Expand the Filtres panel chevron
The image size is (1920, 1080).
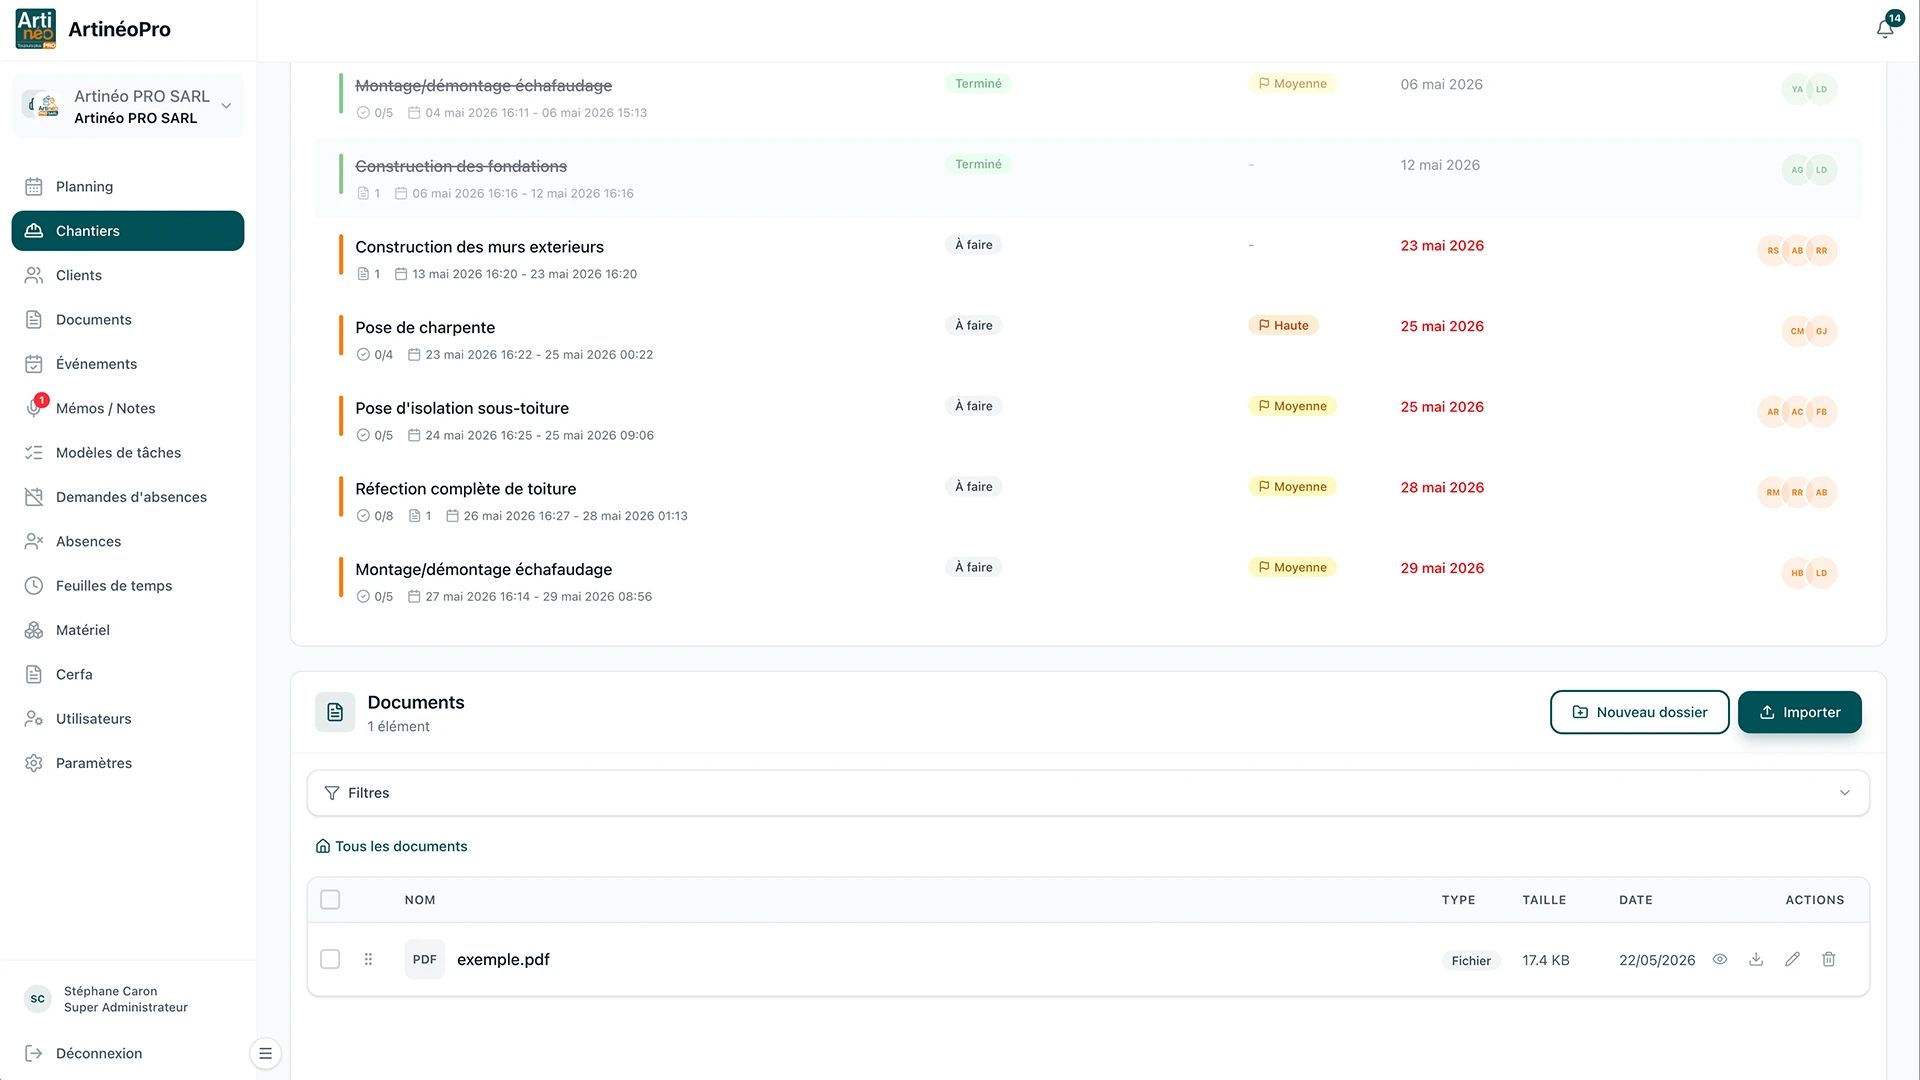pyautogui.click(x=1845, y=793)
